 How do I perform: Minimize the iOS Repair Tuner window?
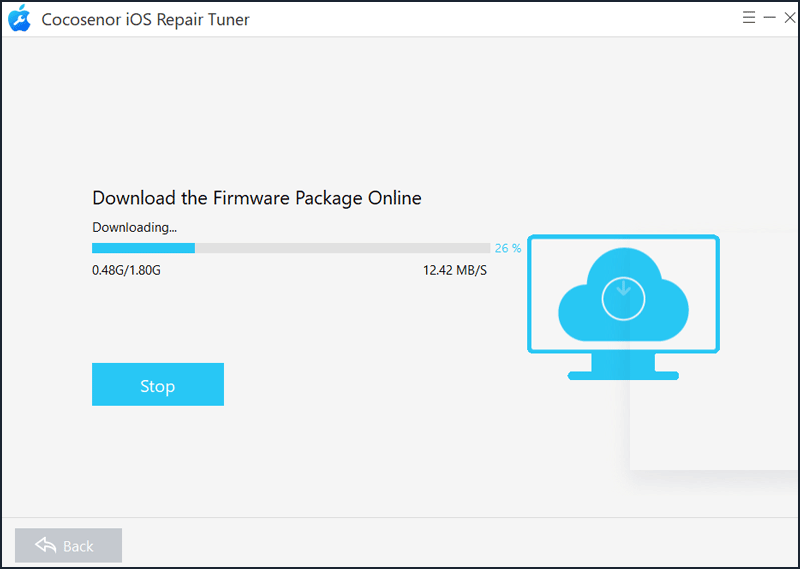click(x=769, y=18)
